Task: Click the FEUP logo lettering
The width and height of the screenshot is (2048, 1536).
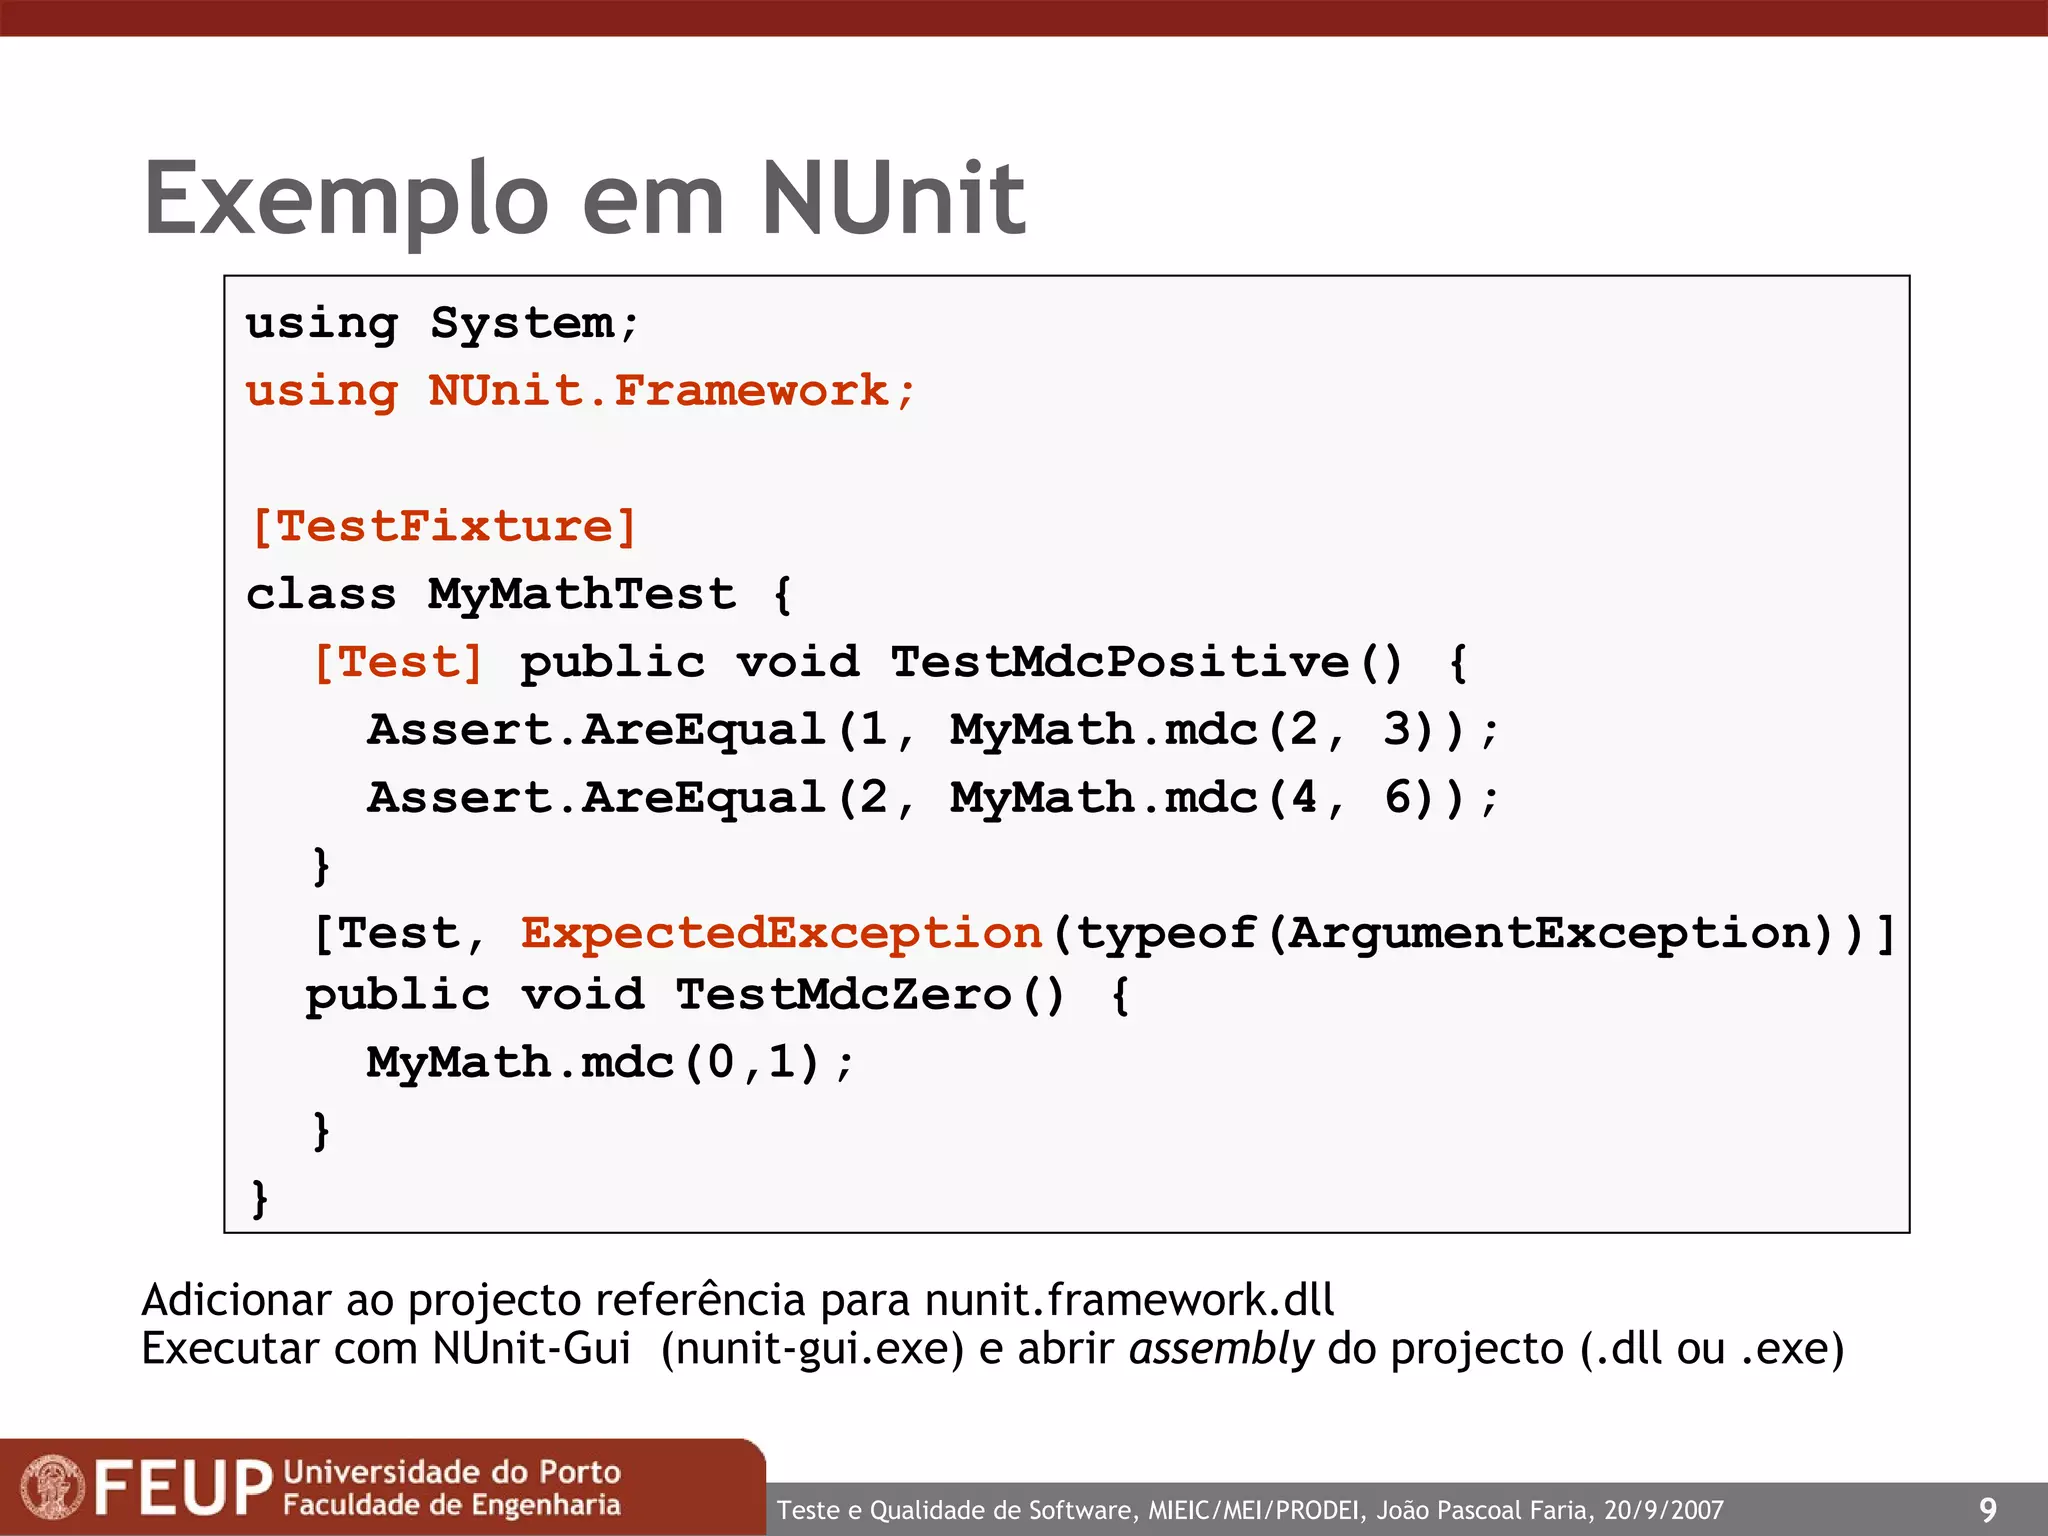Action: [x=183, y=1488]
